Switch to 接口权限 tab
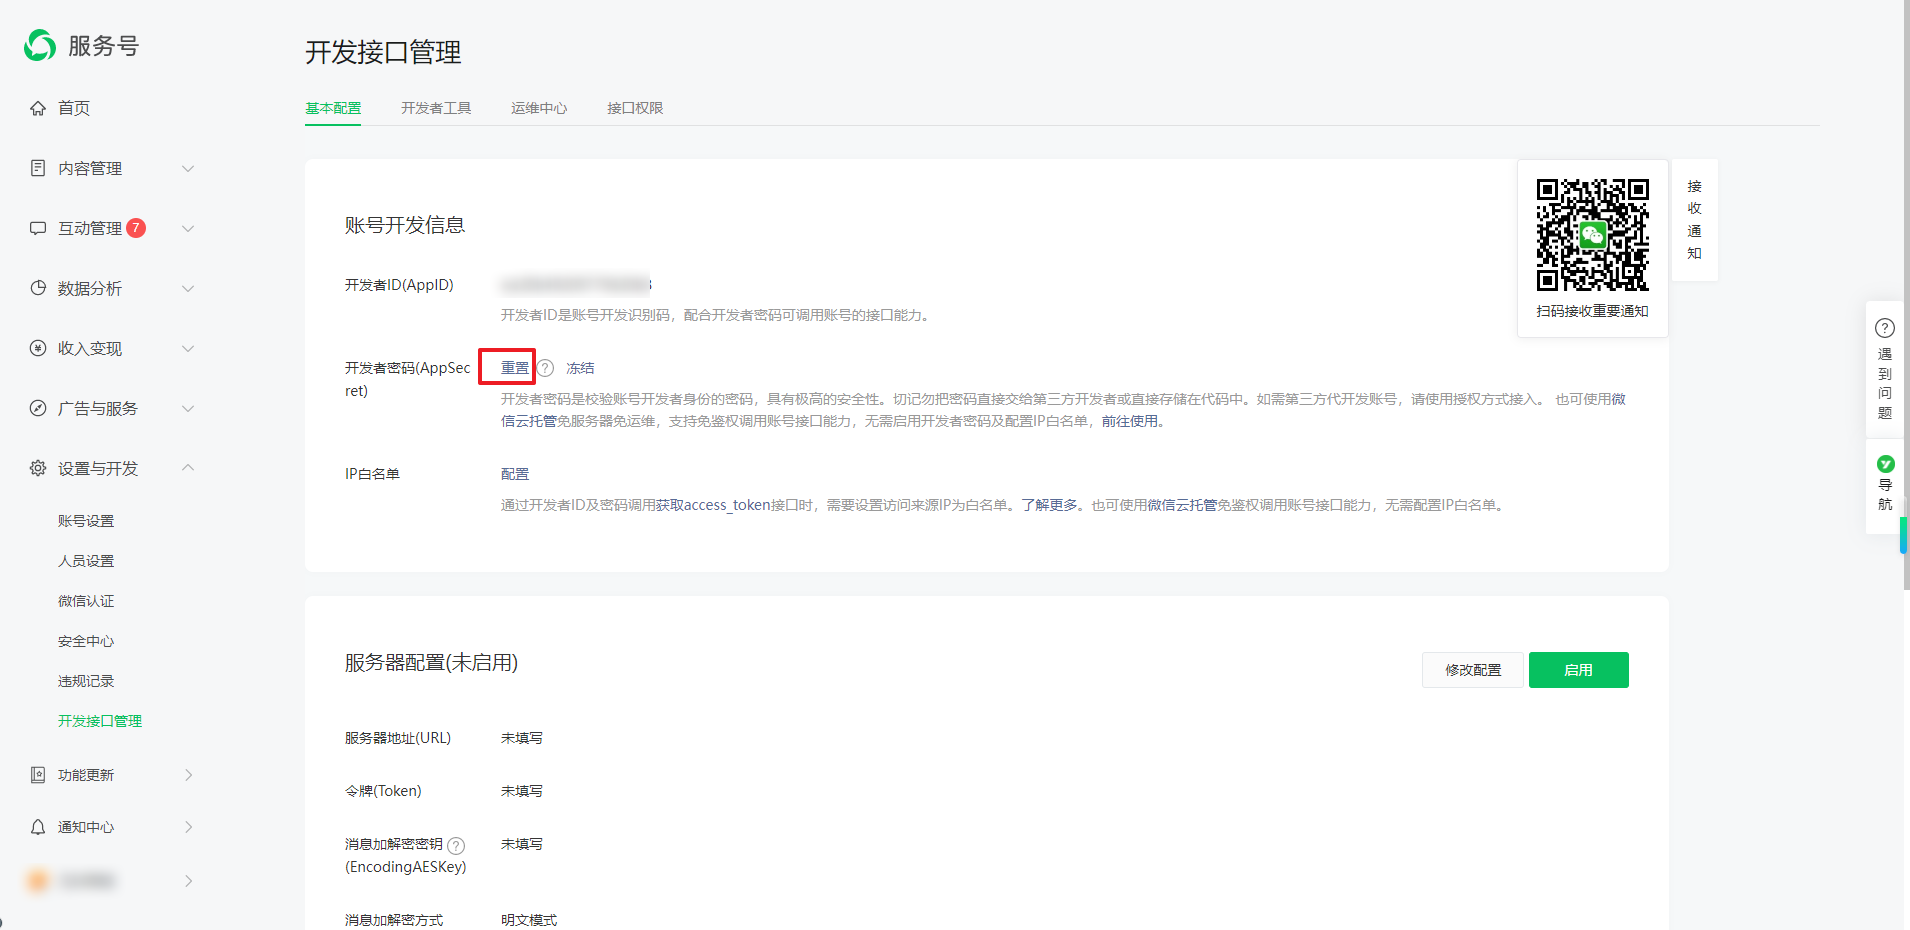Viewport: 1910px width, 930px height. click(x=635, y=108)
